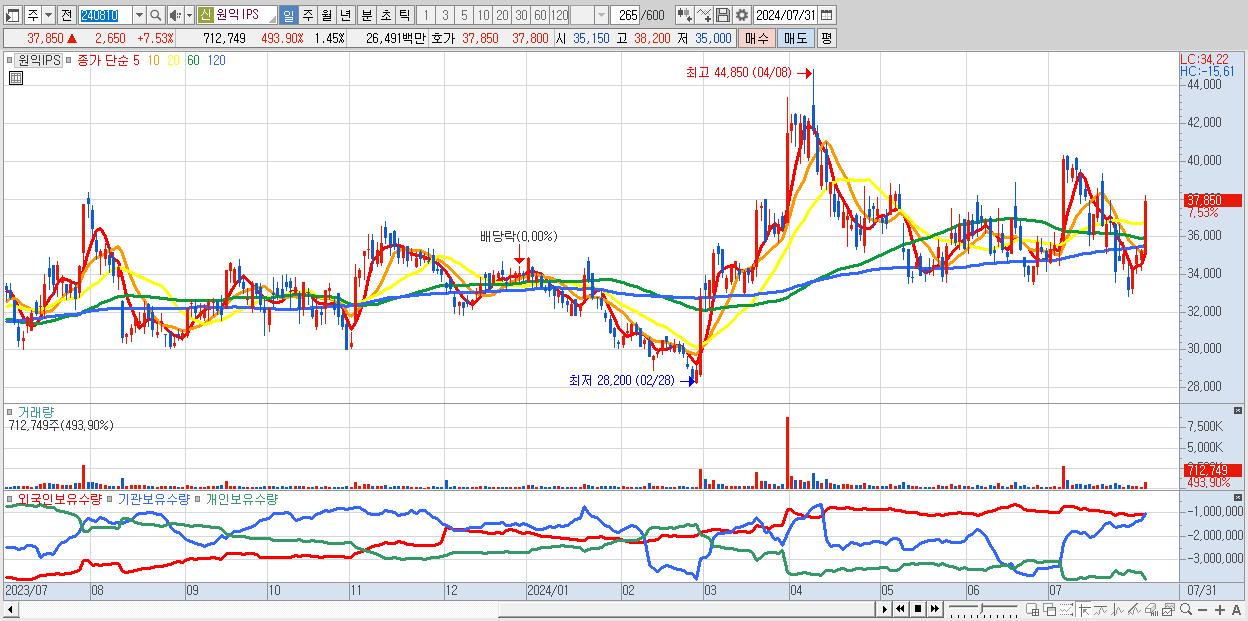The image size is (1248, 621).
Task: Expand the 주 market type dropdown
Action: [x=48, y=15]
